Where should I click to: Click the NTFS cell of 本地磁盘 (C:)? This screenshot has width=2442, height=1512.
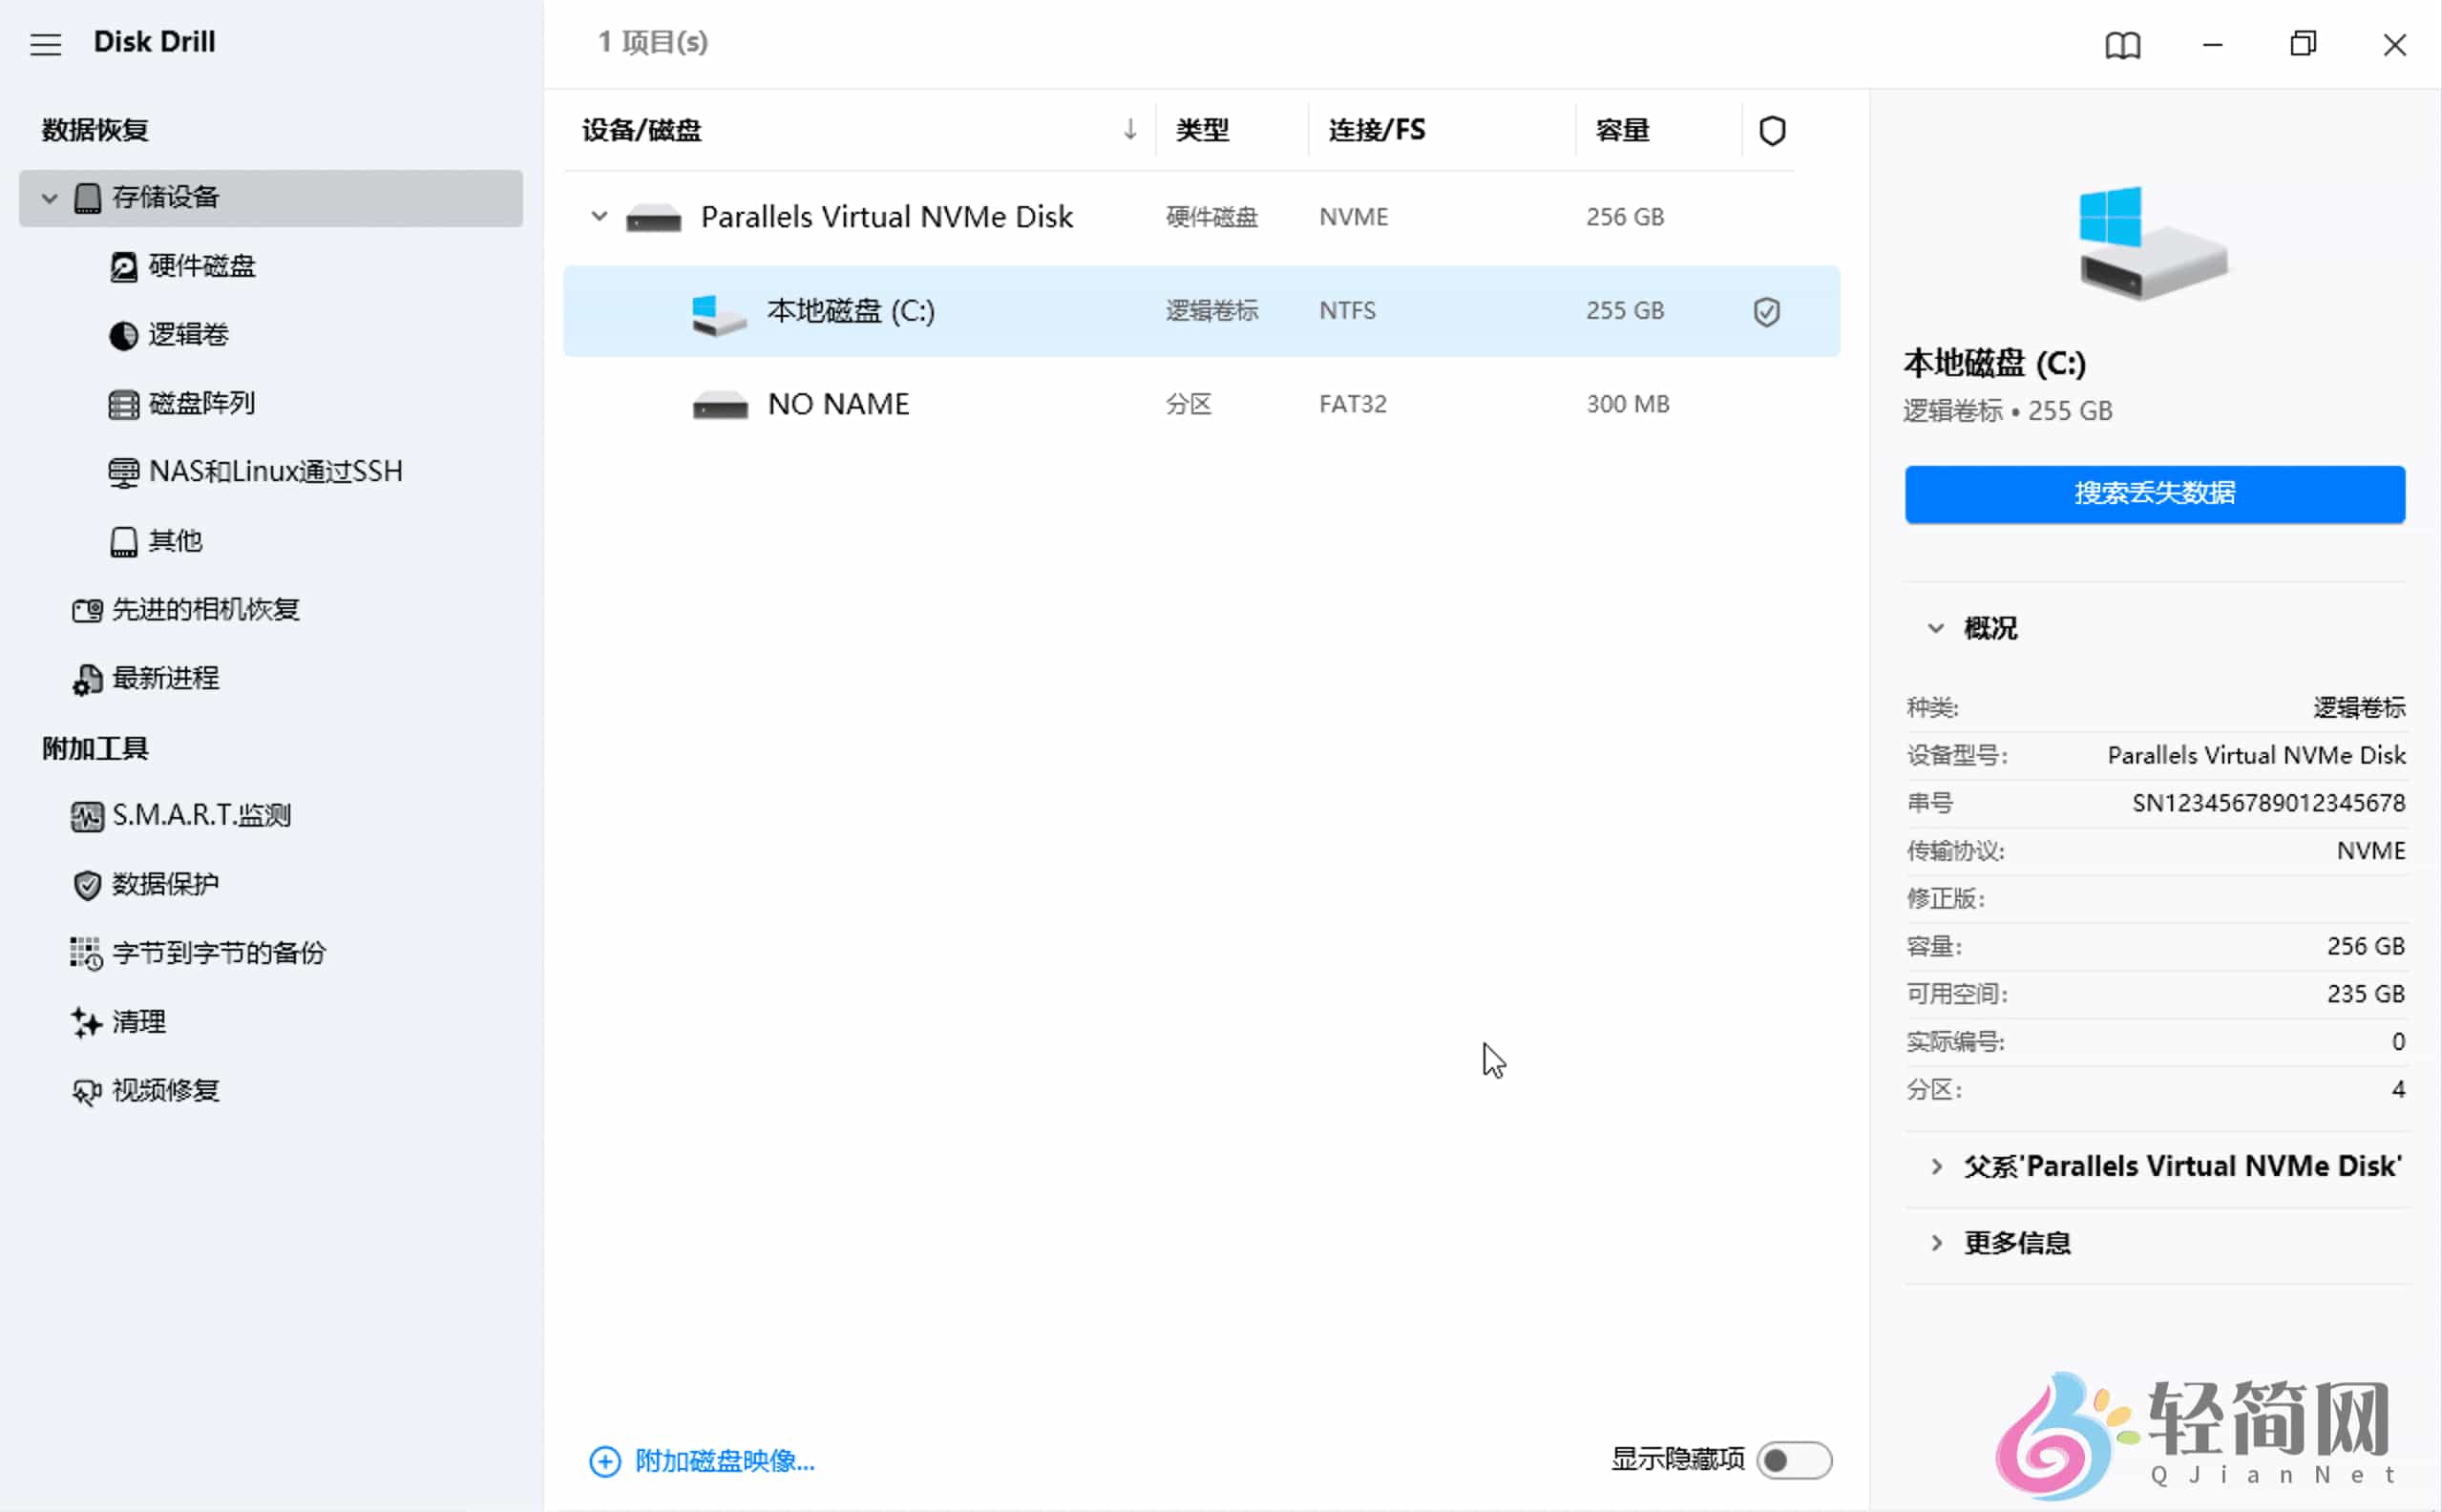click(1346, 311)
